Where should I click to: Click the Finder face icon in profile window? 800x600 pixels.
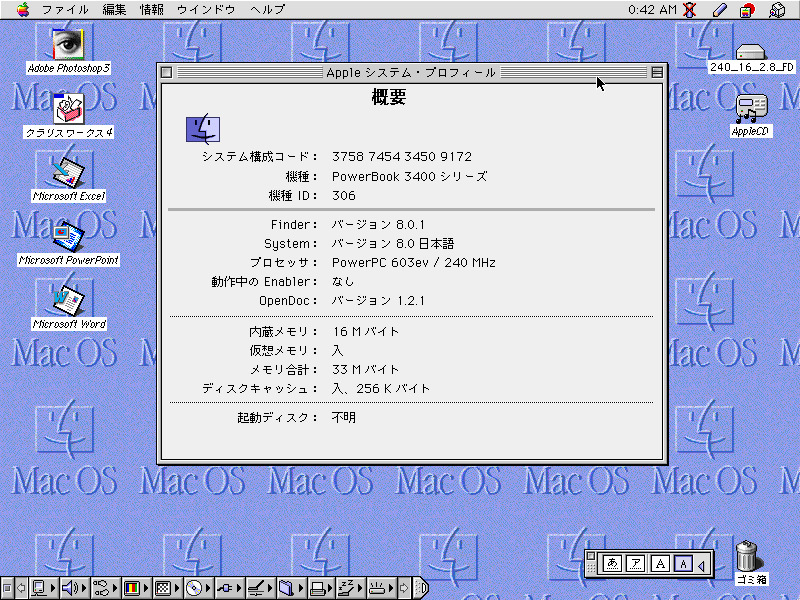pyautogui.click(x=203, y=129)
